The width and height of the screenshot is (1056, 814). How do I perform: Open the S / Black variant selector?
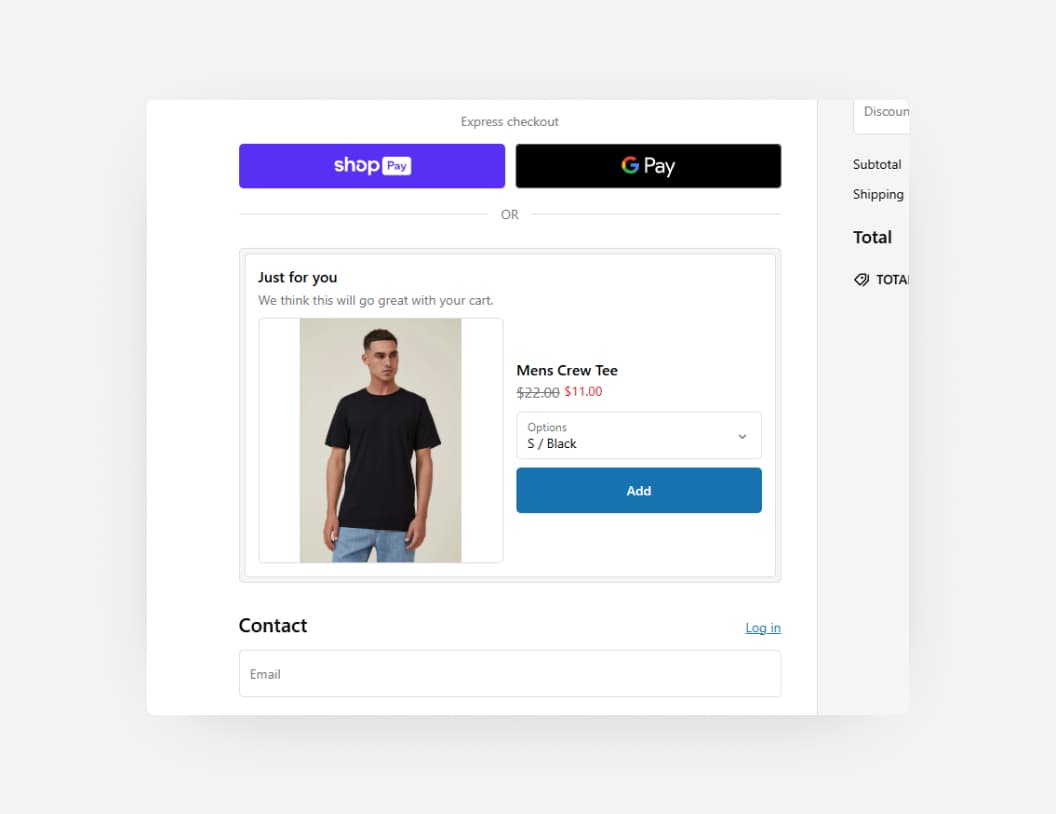[x=638, y=436]
